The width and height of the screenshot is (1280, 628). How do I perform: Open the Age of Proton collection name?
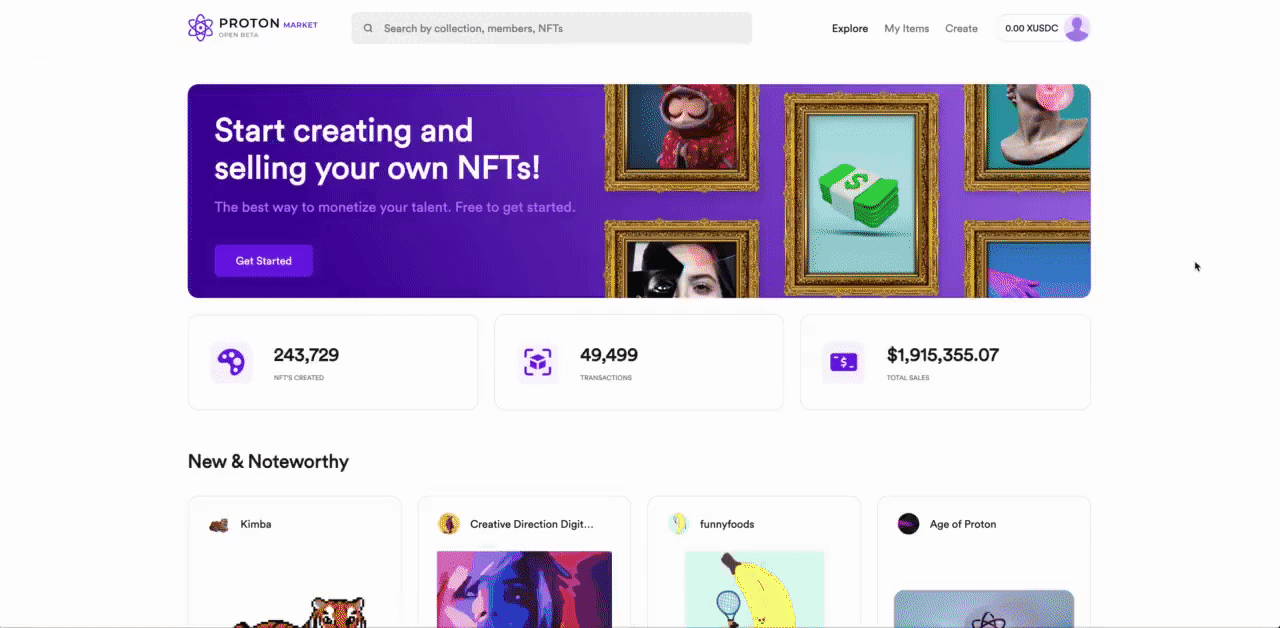pyautogui.click(x=963, y=524)
